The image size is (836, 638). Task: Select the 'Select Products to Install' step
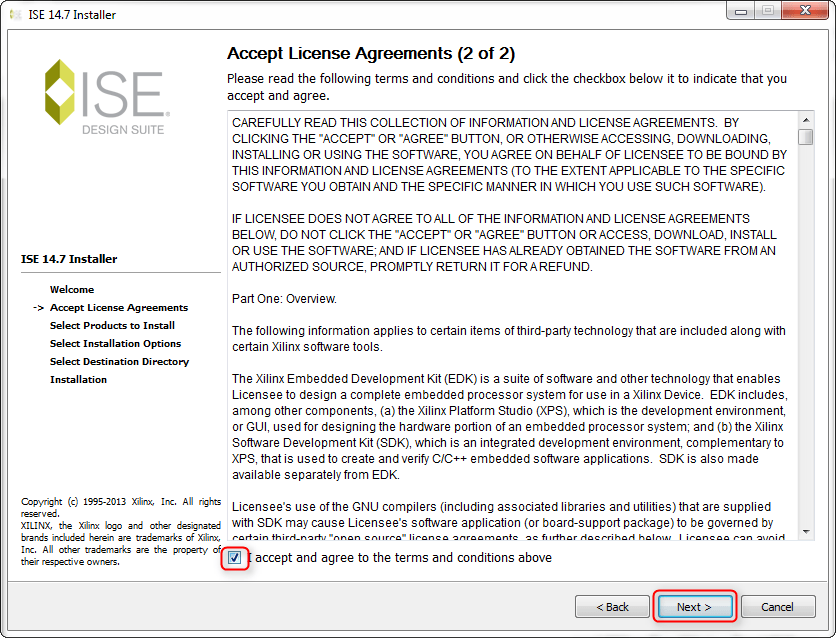(x=112, y=326)
